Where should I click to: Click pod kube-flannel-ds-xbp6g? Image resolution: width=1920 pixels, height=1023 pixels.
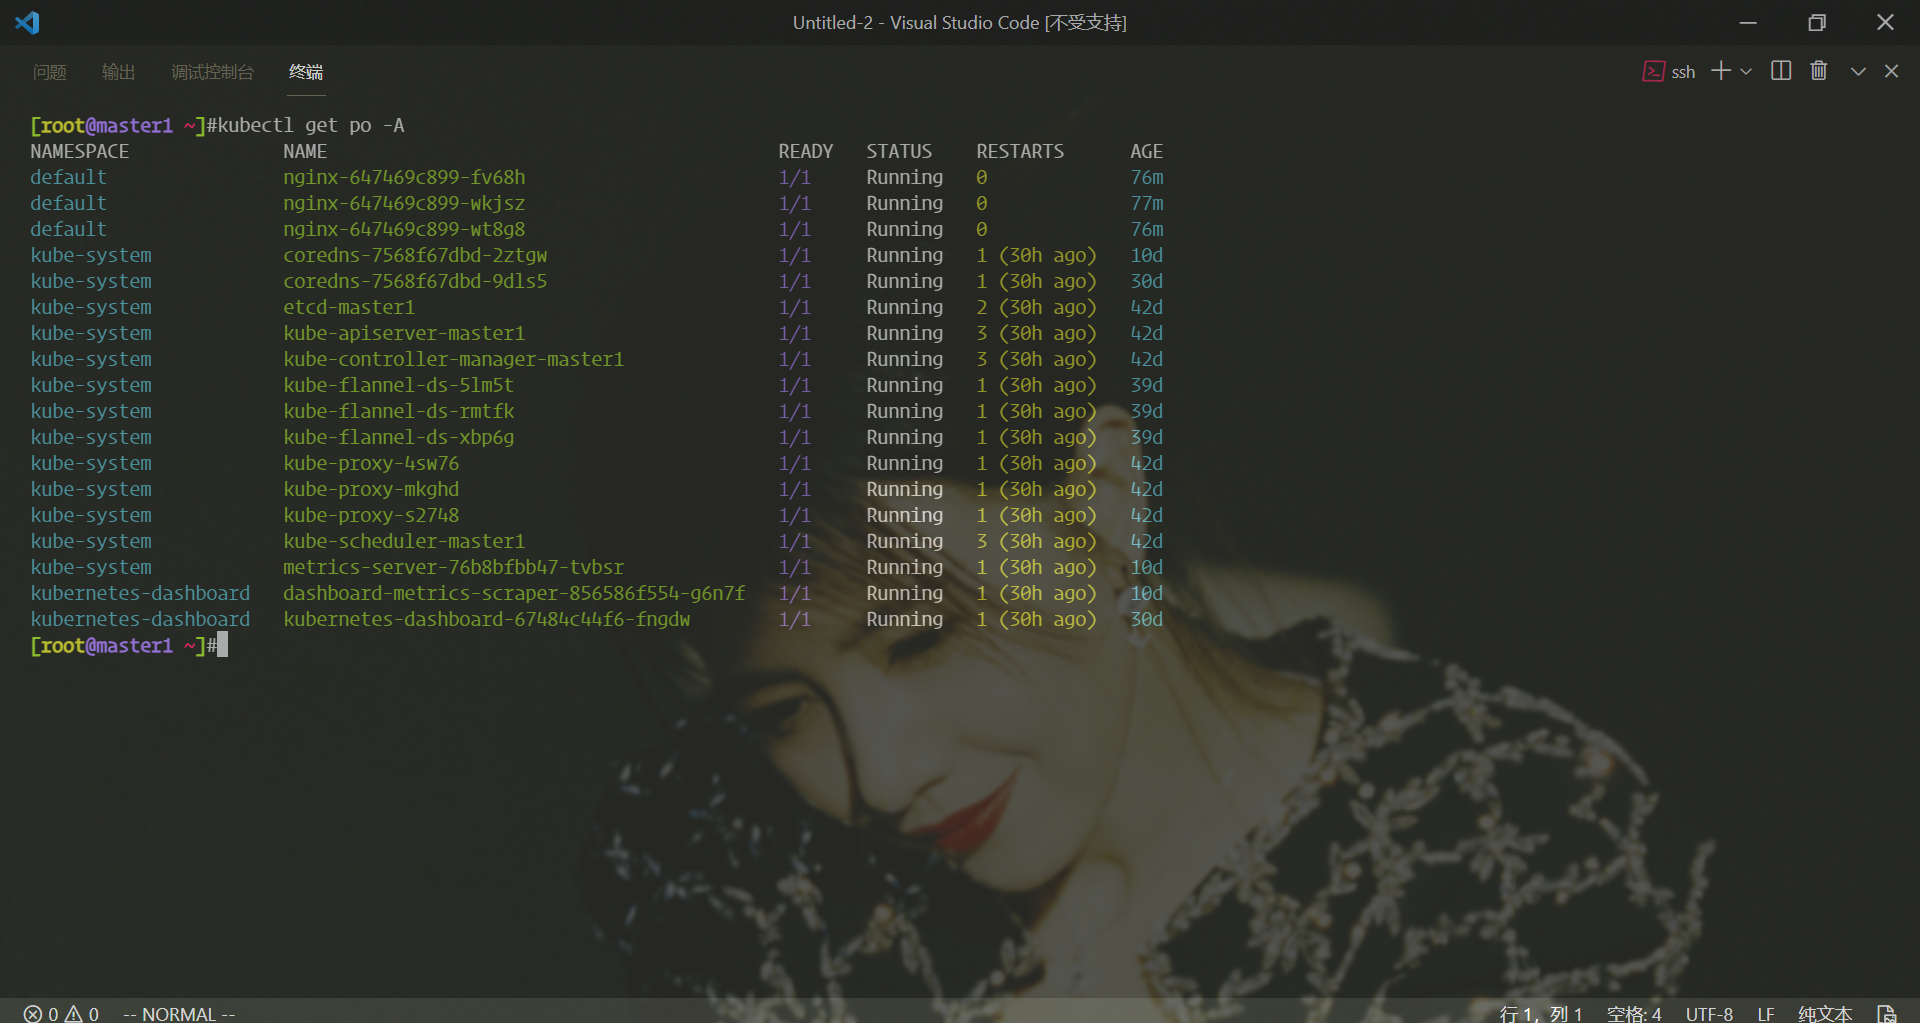tap(398, 437)
